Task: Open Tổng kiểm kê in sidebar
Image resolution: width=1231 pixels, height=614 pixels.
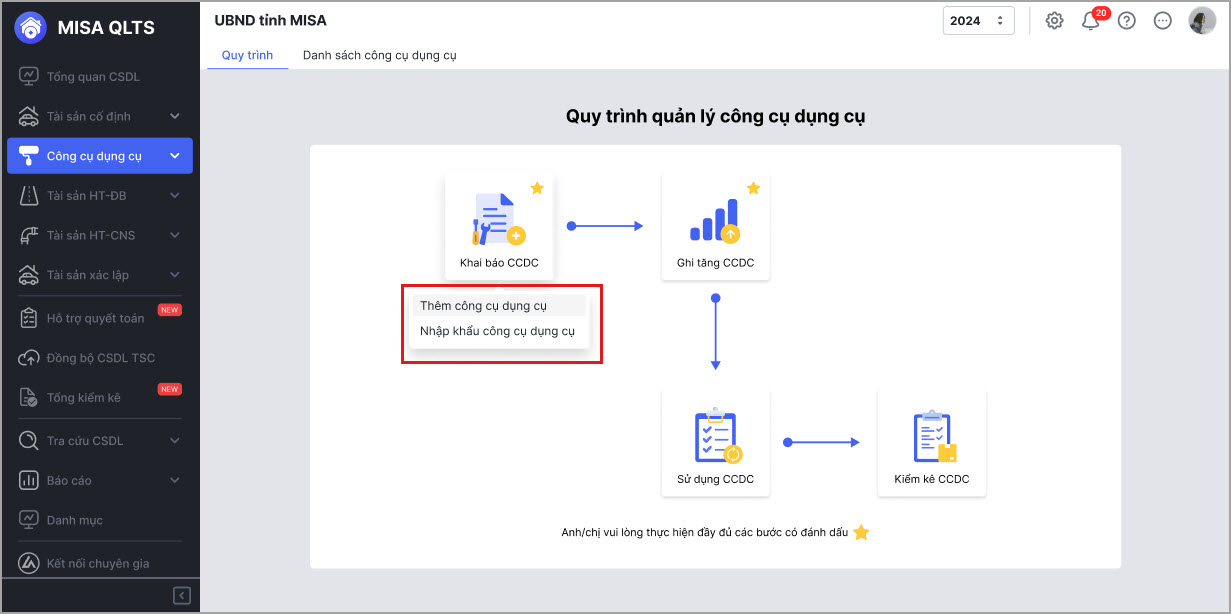Action: (x=84, y=398)
